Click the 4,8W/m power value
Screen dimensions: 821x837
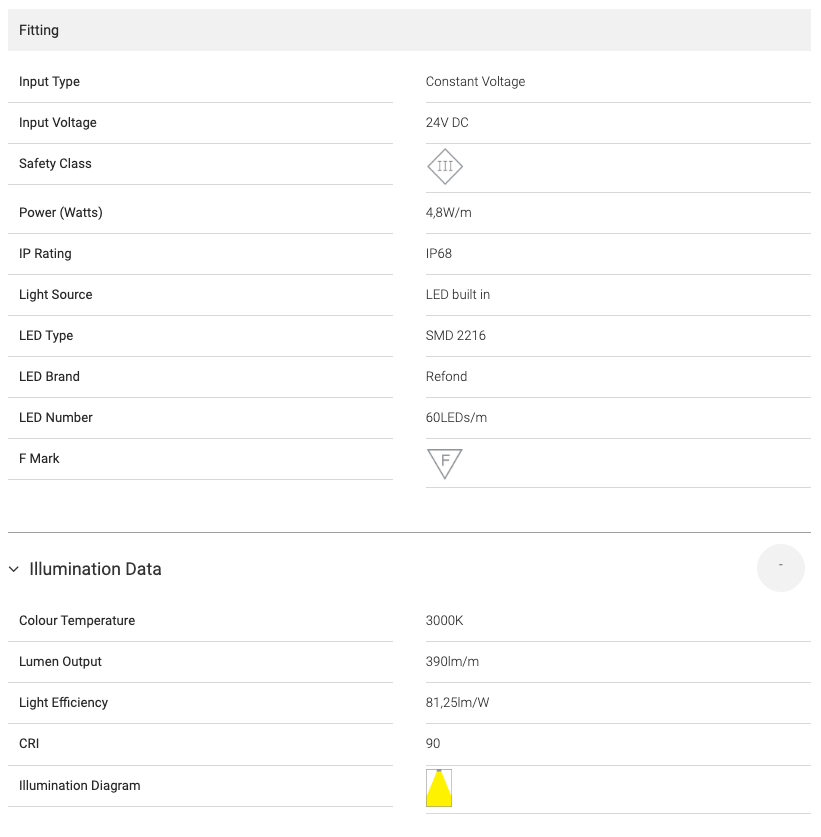448,212
